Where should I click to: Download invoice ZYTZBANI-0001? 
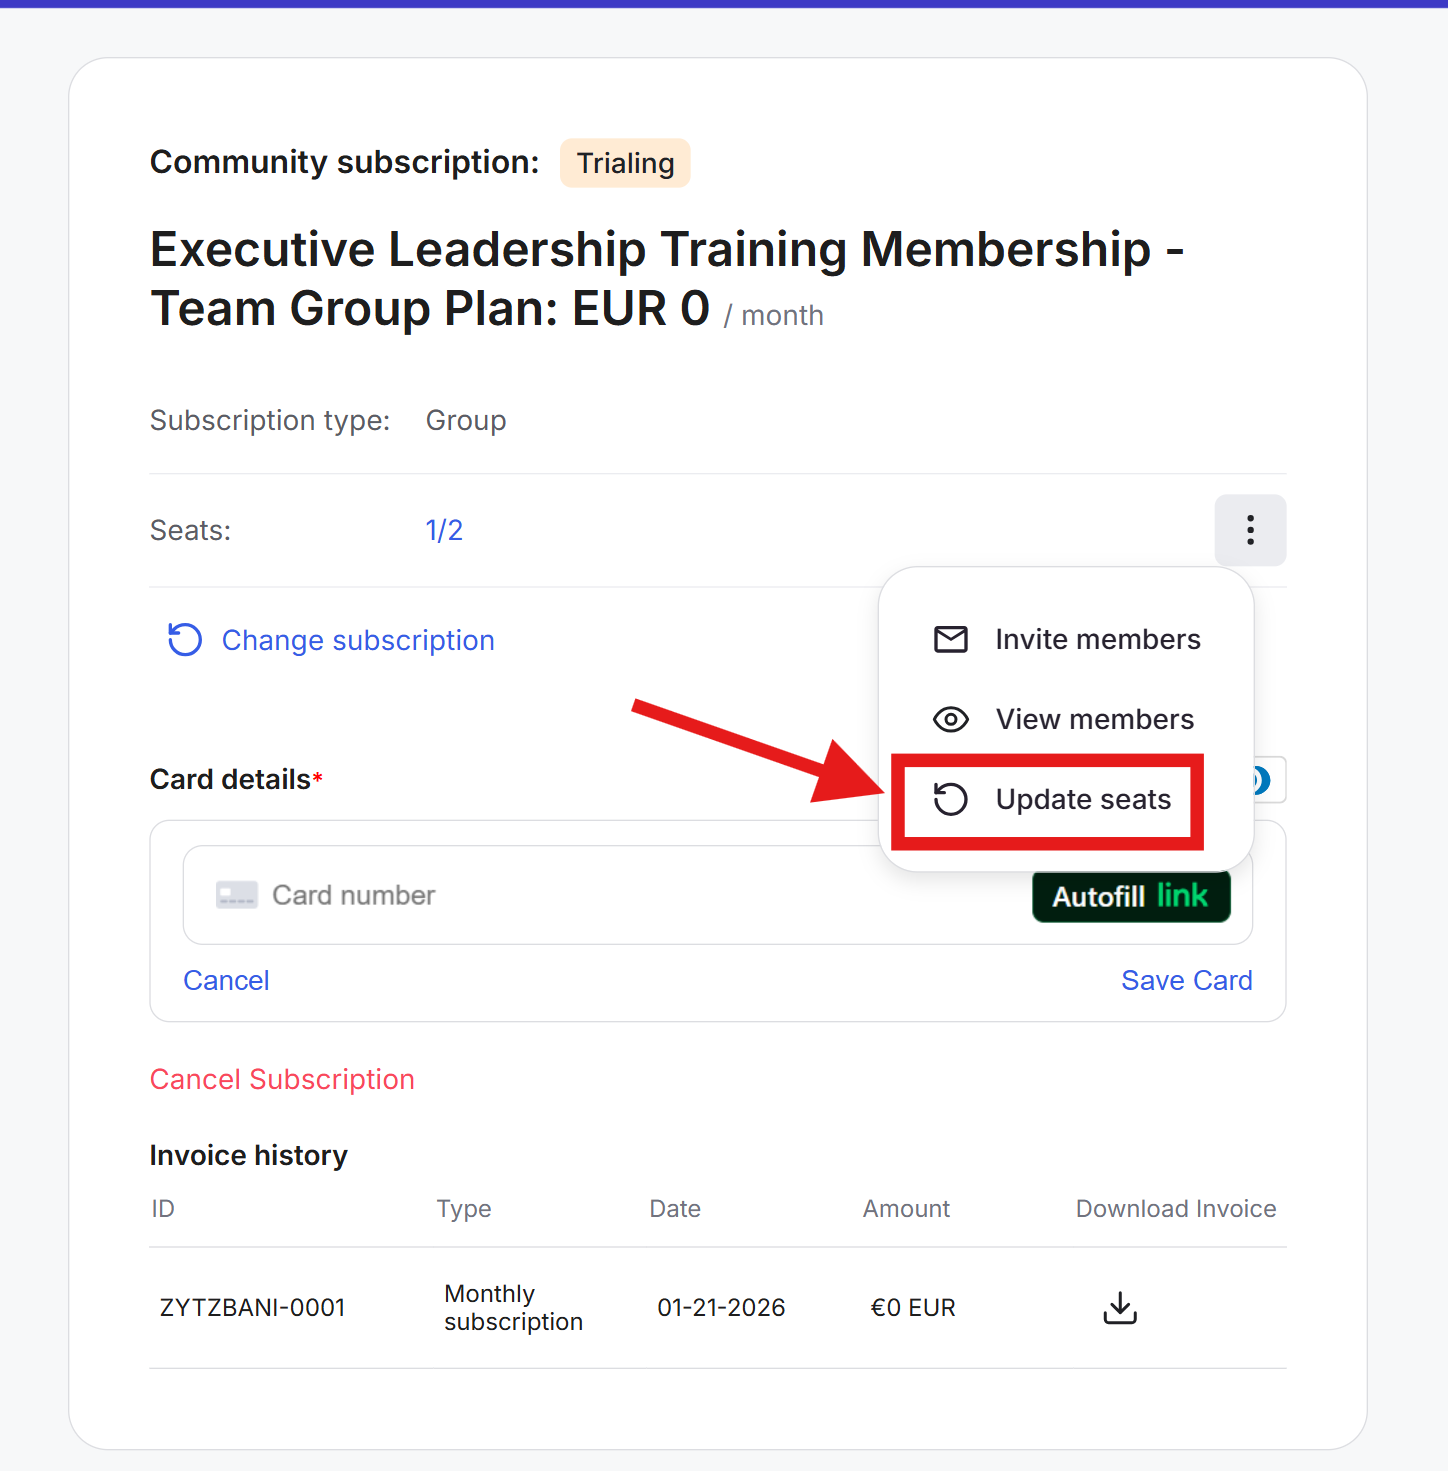click(1120, 1307)
